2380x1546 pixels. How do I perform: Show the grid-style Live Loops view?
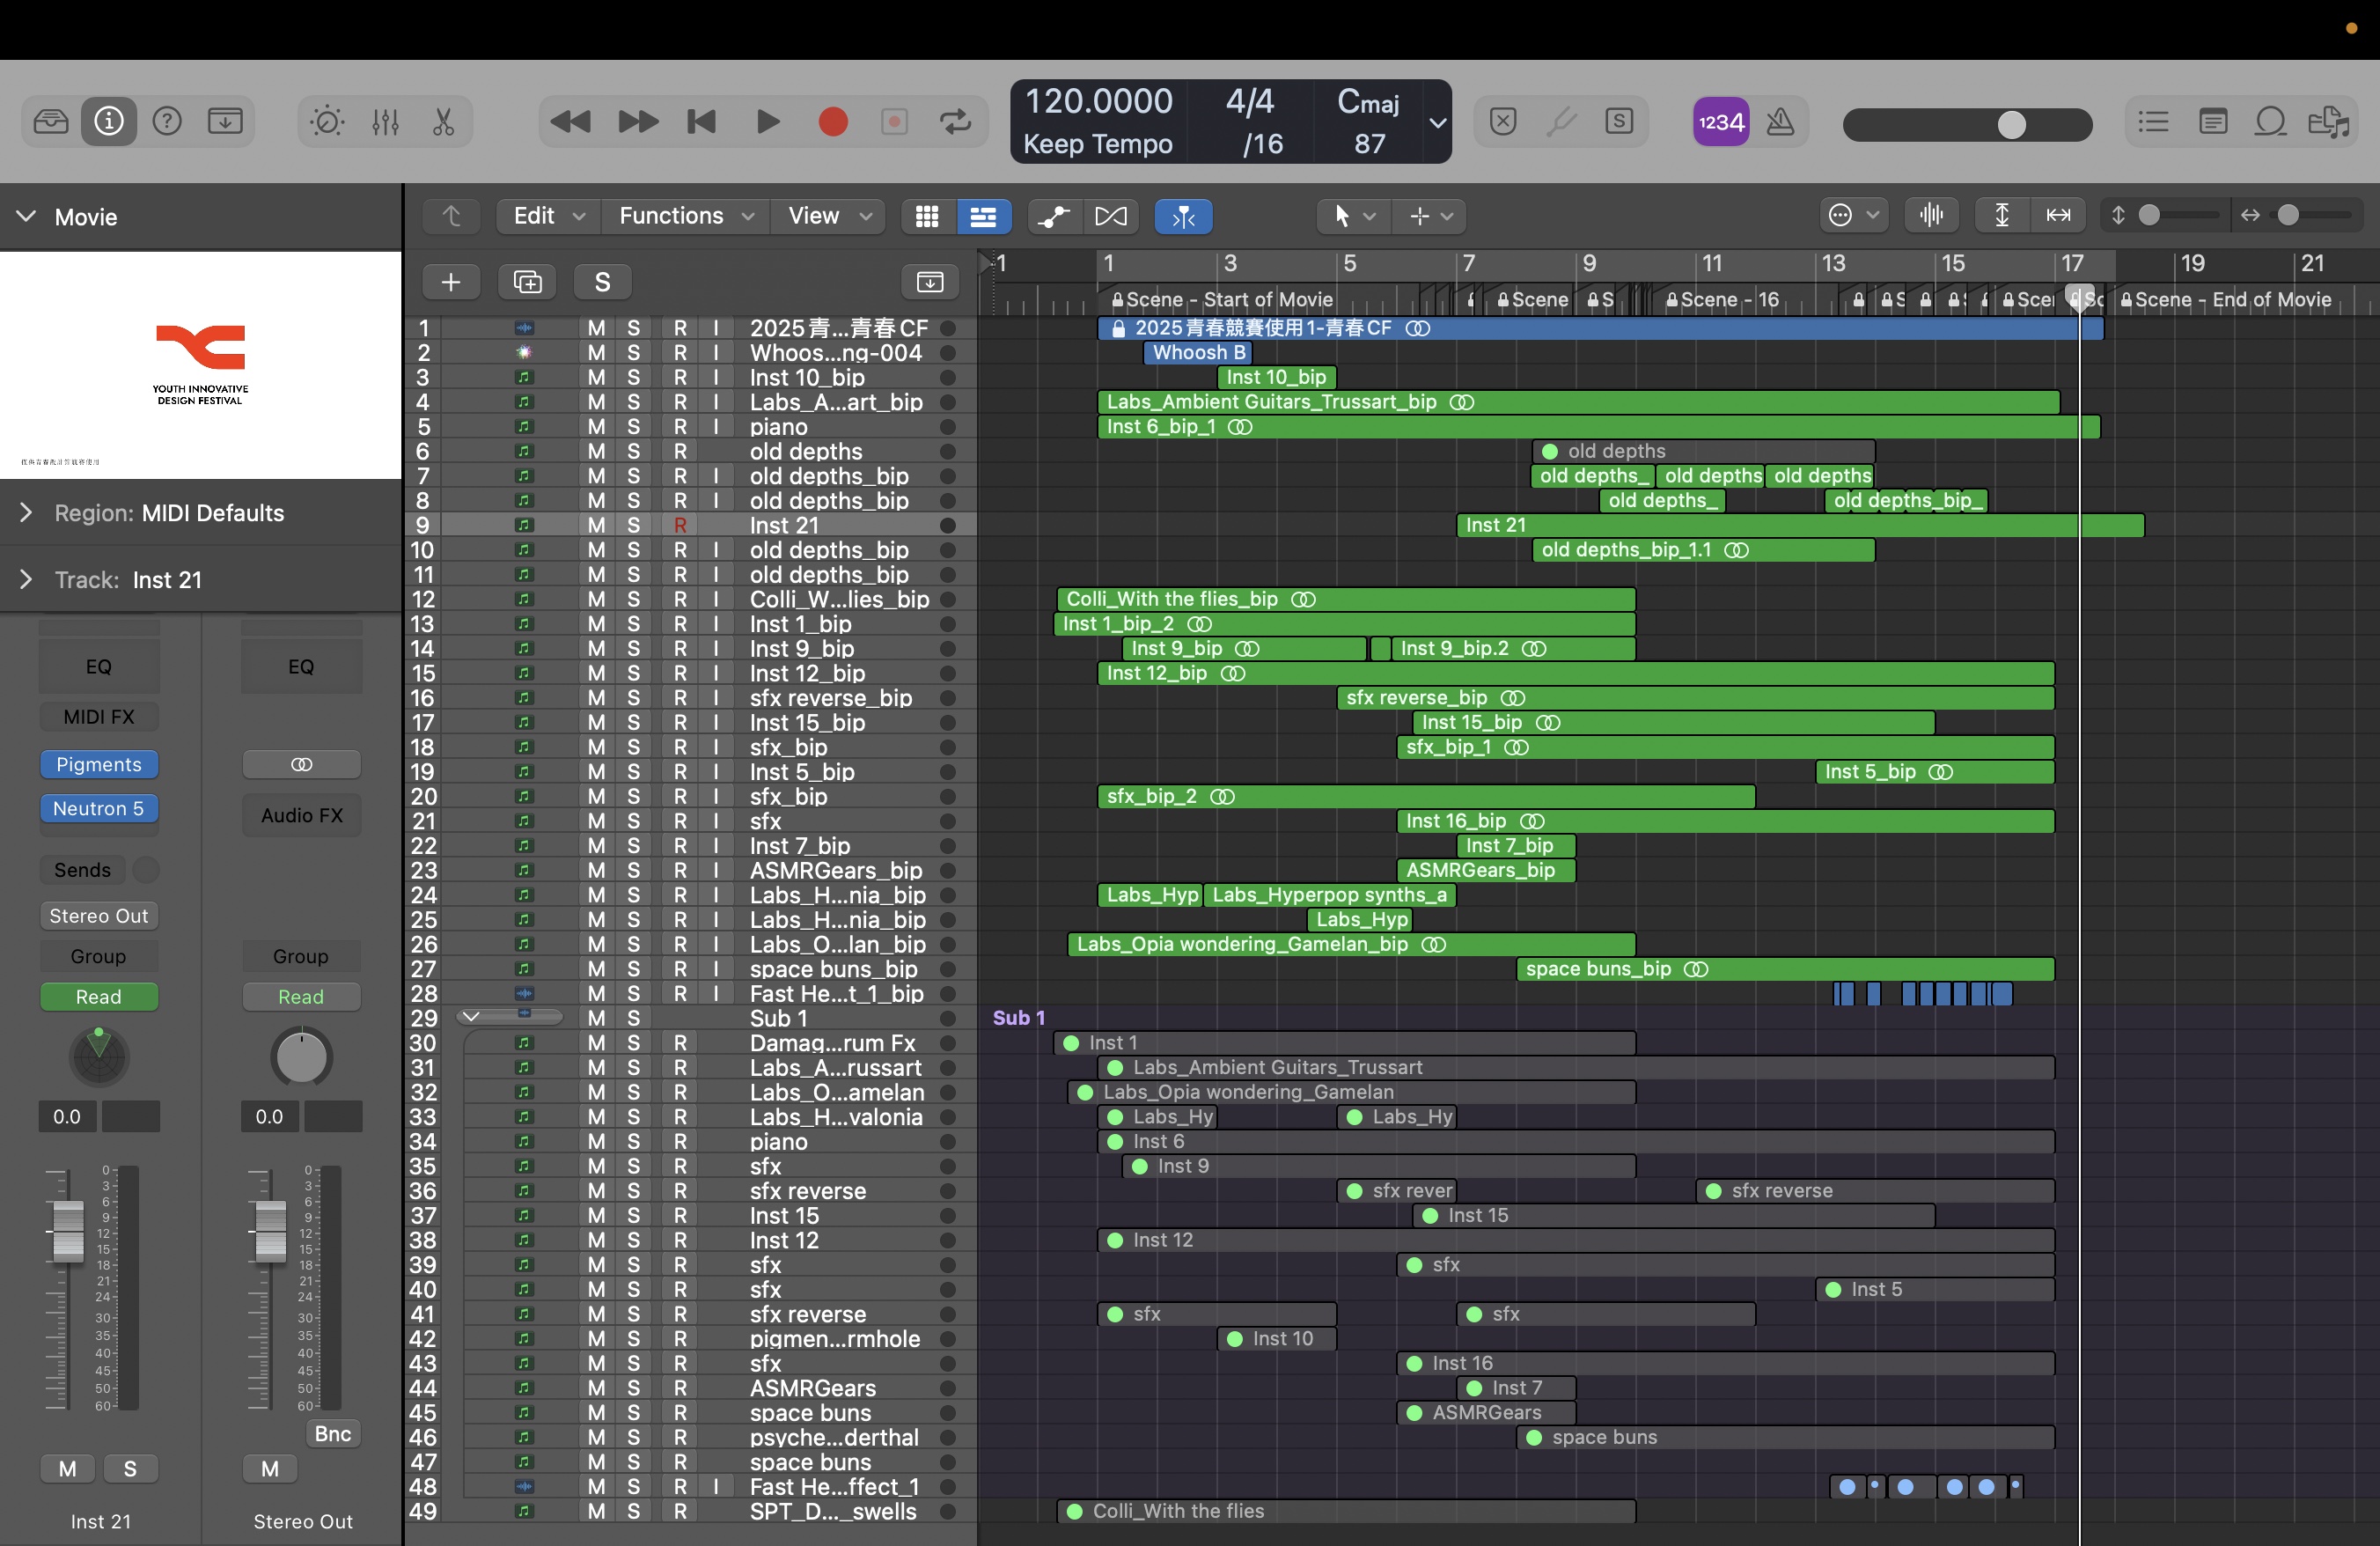pos(927,216)
